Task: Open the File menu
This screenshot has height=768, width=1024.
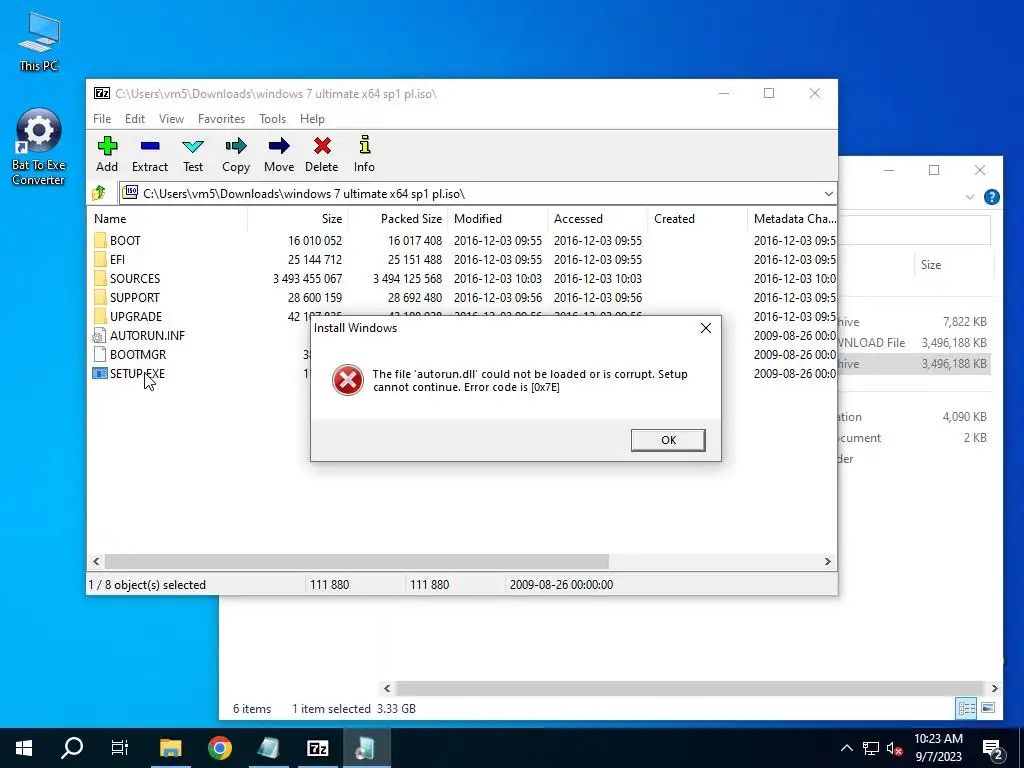Action: pos(102,119)
